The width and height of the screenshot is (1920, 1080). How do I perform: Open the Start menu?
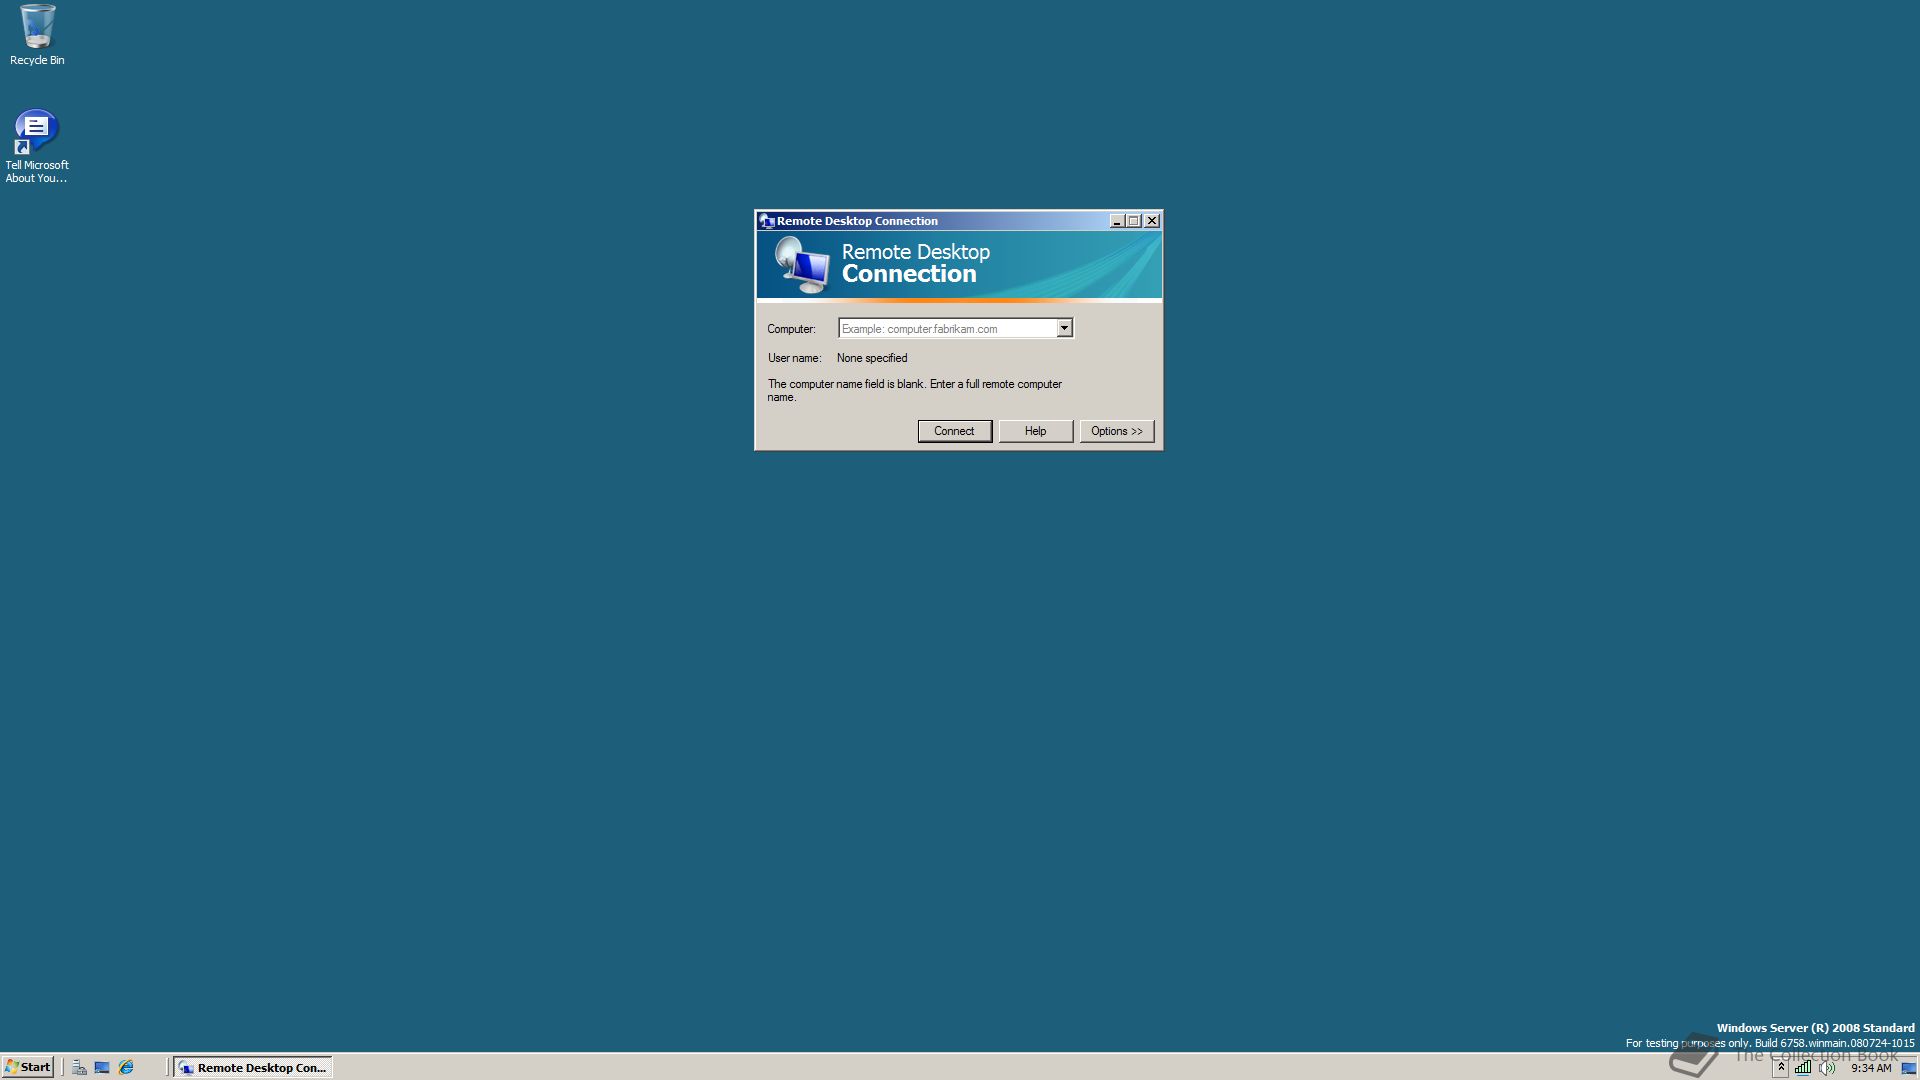(28, 1067)
